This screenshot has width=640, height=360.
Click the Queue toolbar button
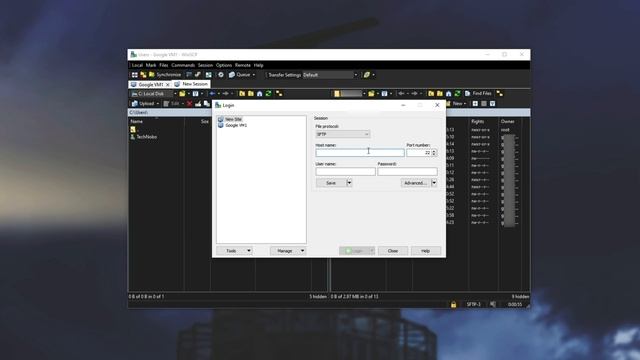click(241, 75)
